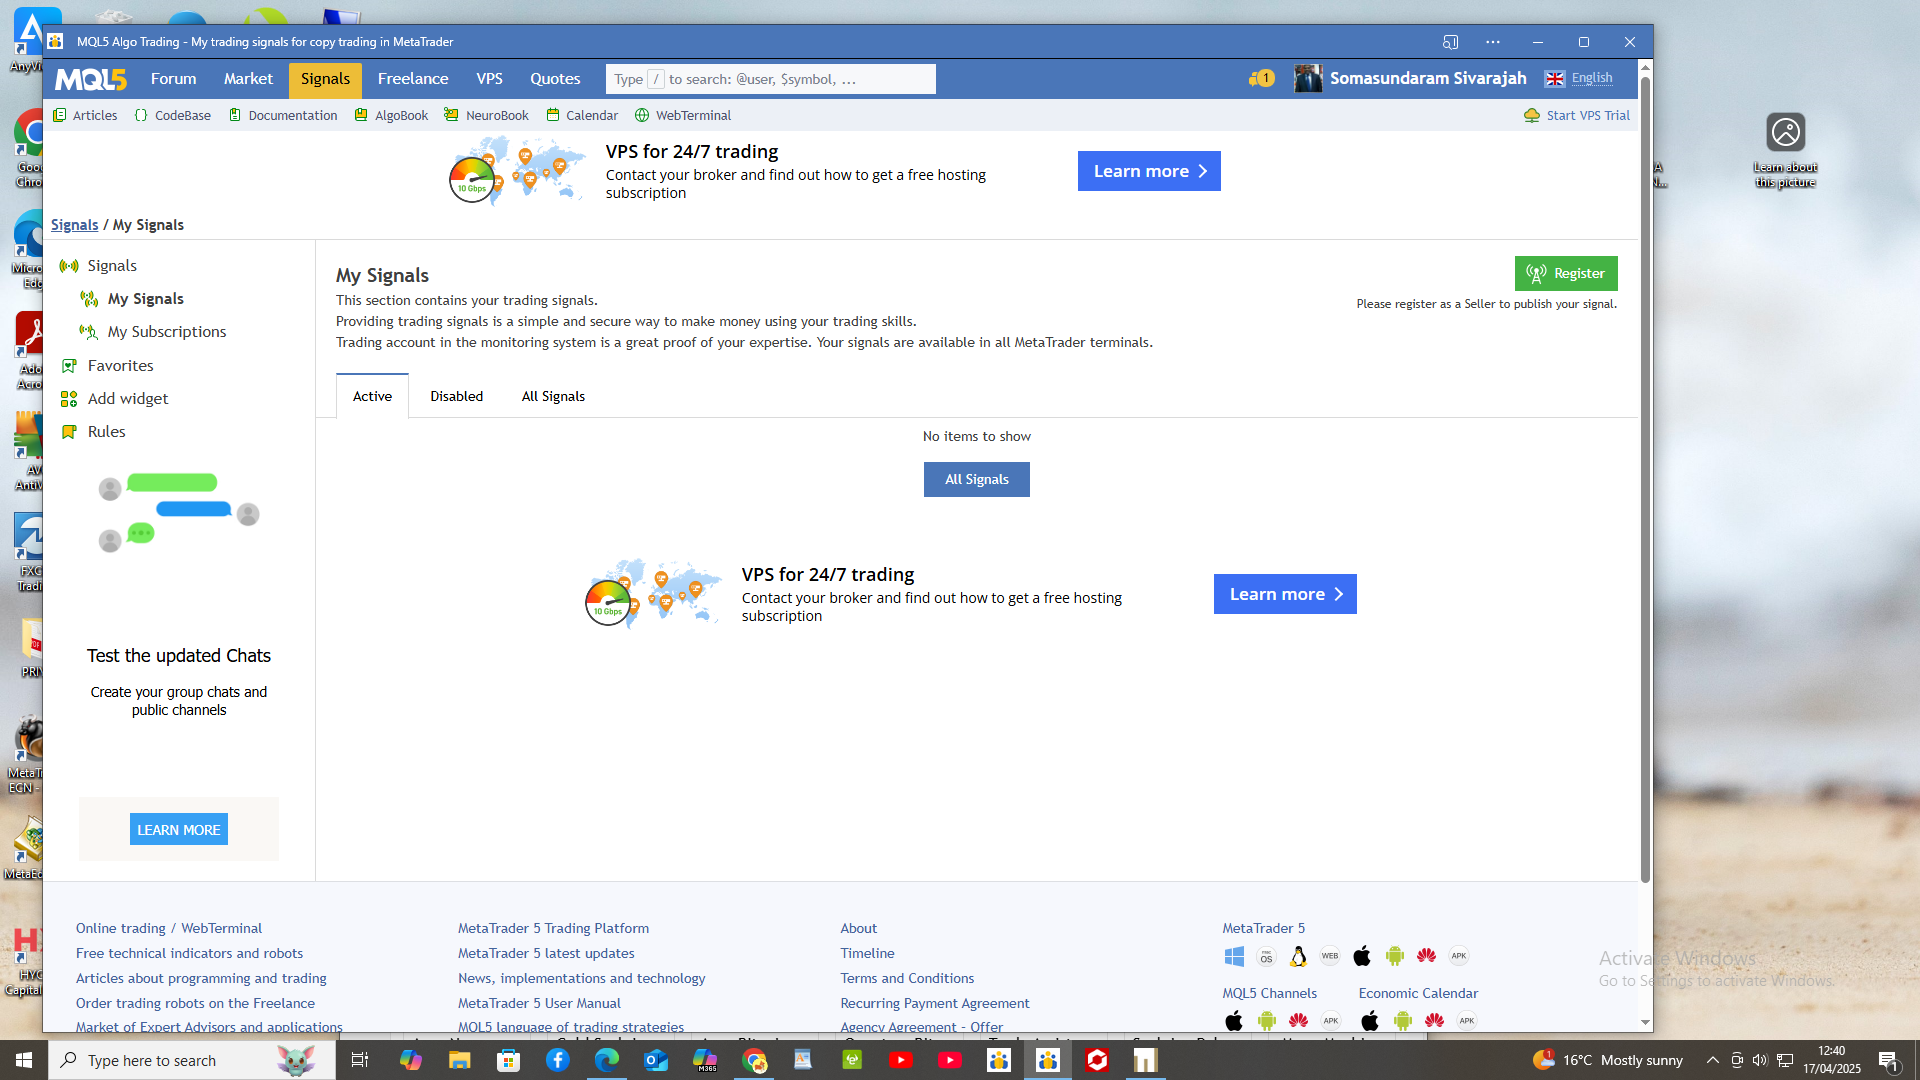Viewport: 1920px width, 1080px height.
Task: Click the MetaTrader 5 Linux penguin icon
Action: point(1298,956)
